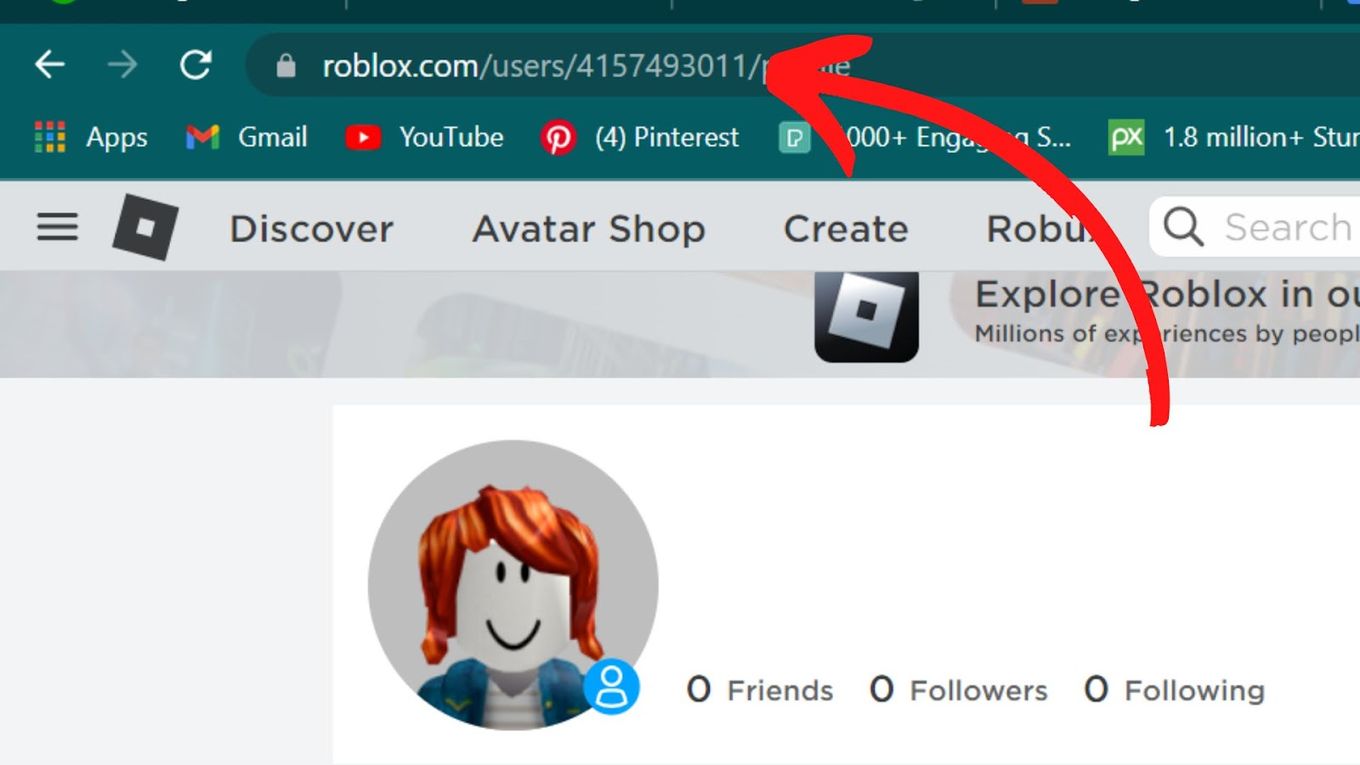Viewport: 1360px width, 765px height.
Task: Click the Roblox icon in the banner
Action: click(x=866, y=316)
